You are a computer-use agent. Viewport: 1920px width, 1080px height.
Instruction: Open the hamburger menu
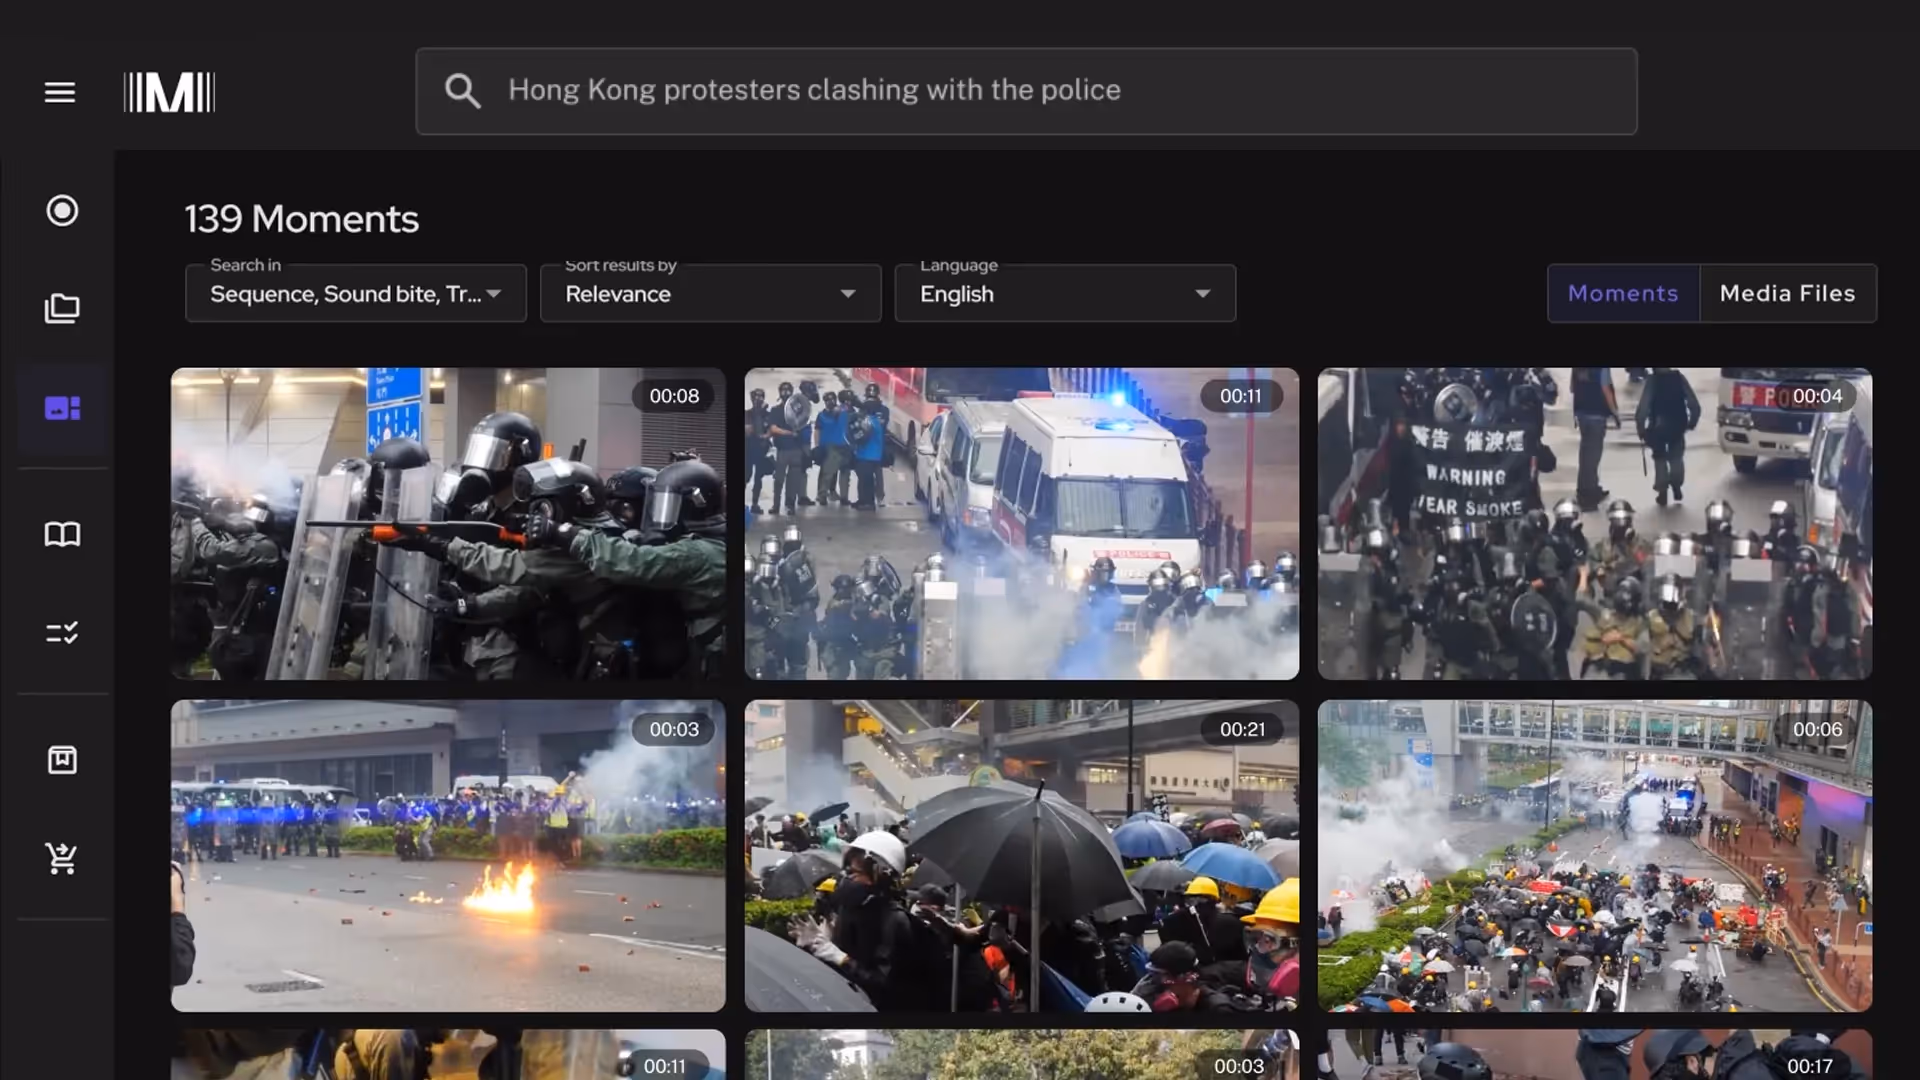click(60, 92)
